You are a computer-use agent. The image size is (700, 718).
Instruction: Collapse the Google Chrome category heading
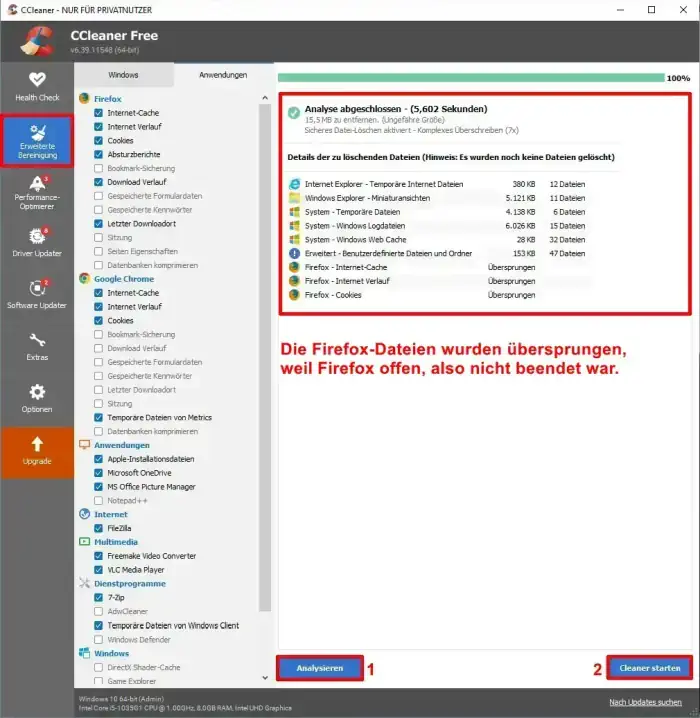tap(124, 278)
